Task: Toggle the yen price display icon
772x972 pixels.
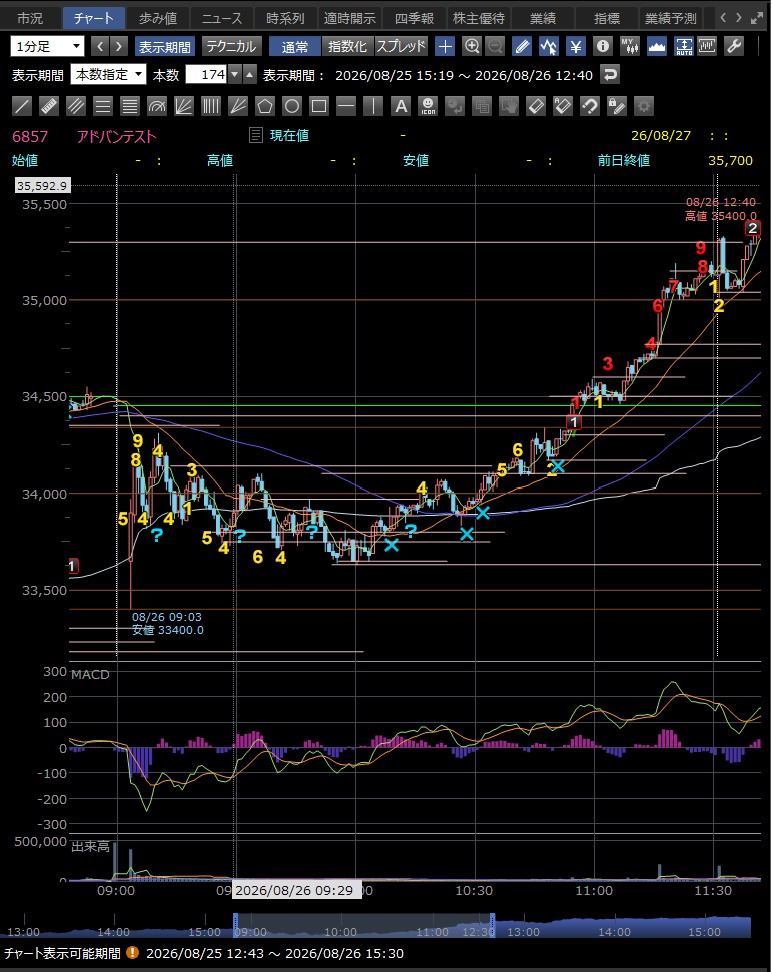Action: 576,46
